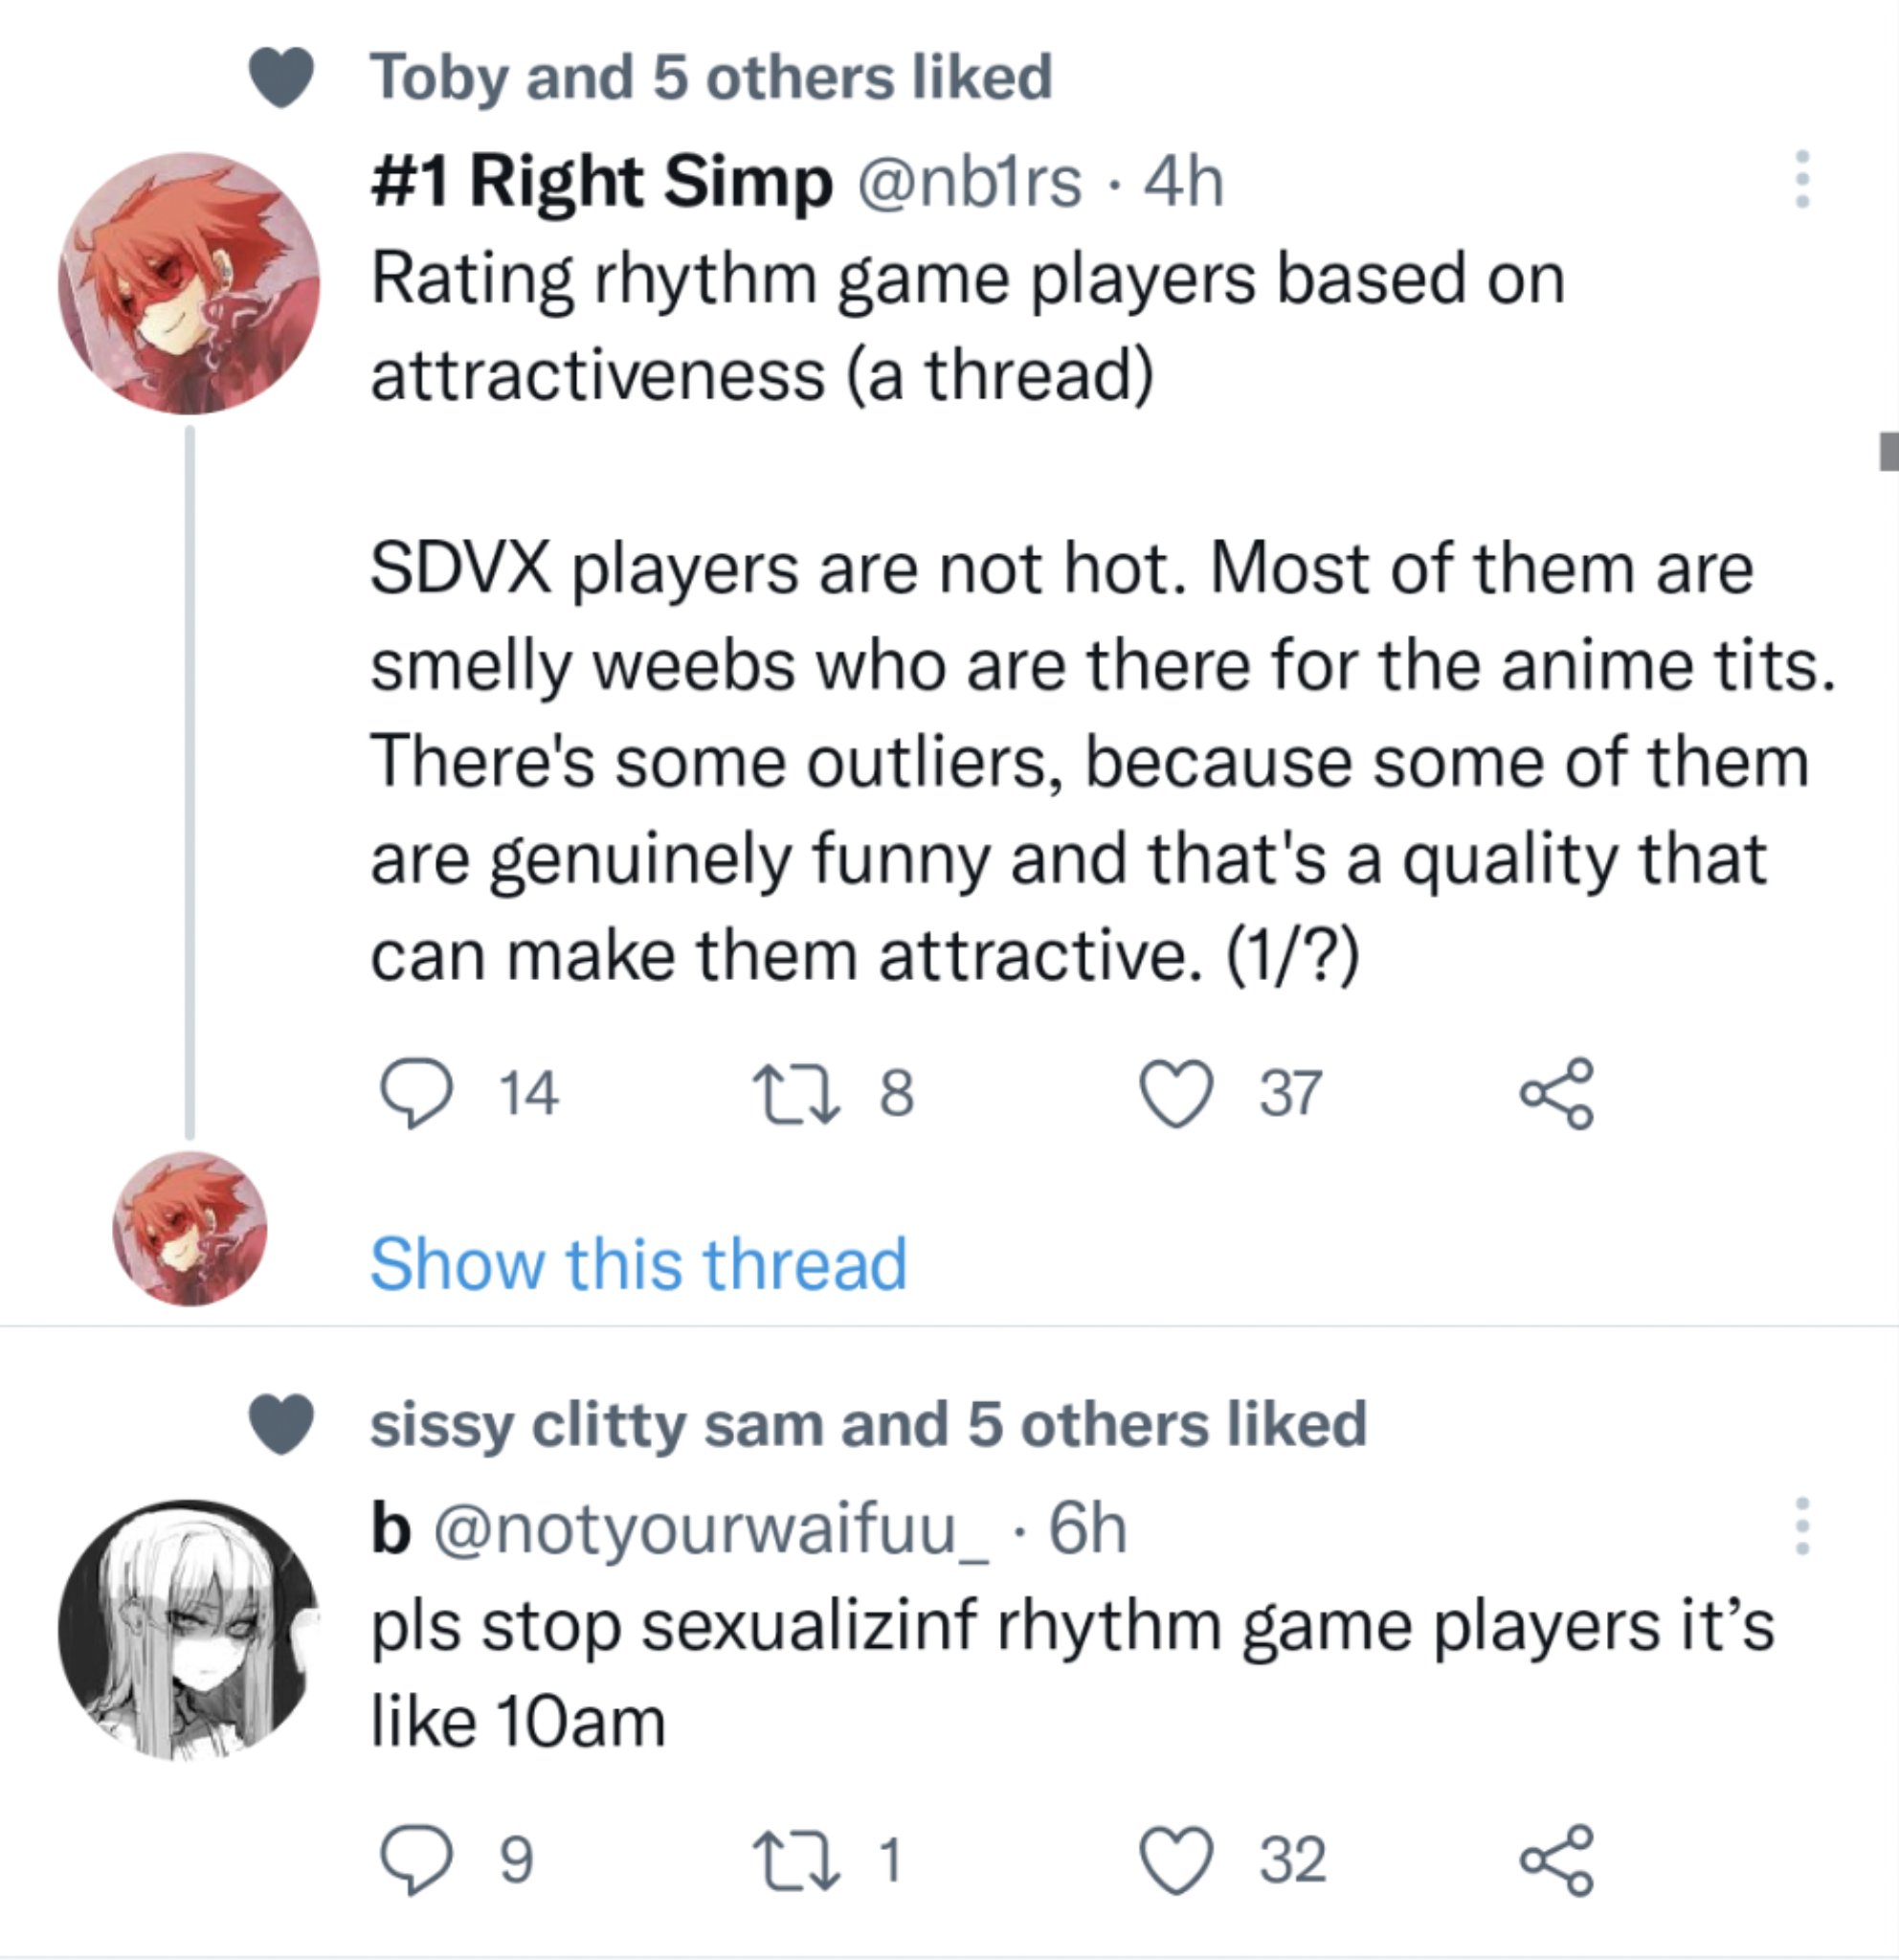Like the #1 Right Simp tweet
The height and width of the screenshot is (1960, 1899).
coord(1177,1092)
